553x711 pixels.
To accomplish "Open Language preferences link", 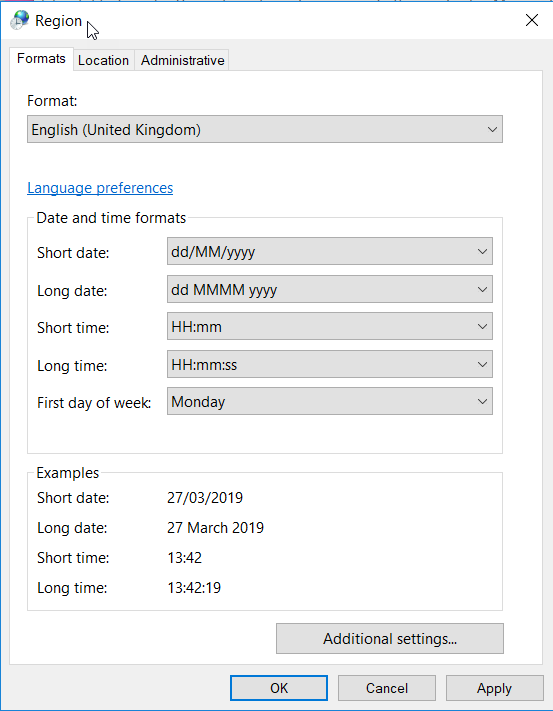I will point(100,188).
